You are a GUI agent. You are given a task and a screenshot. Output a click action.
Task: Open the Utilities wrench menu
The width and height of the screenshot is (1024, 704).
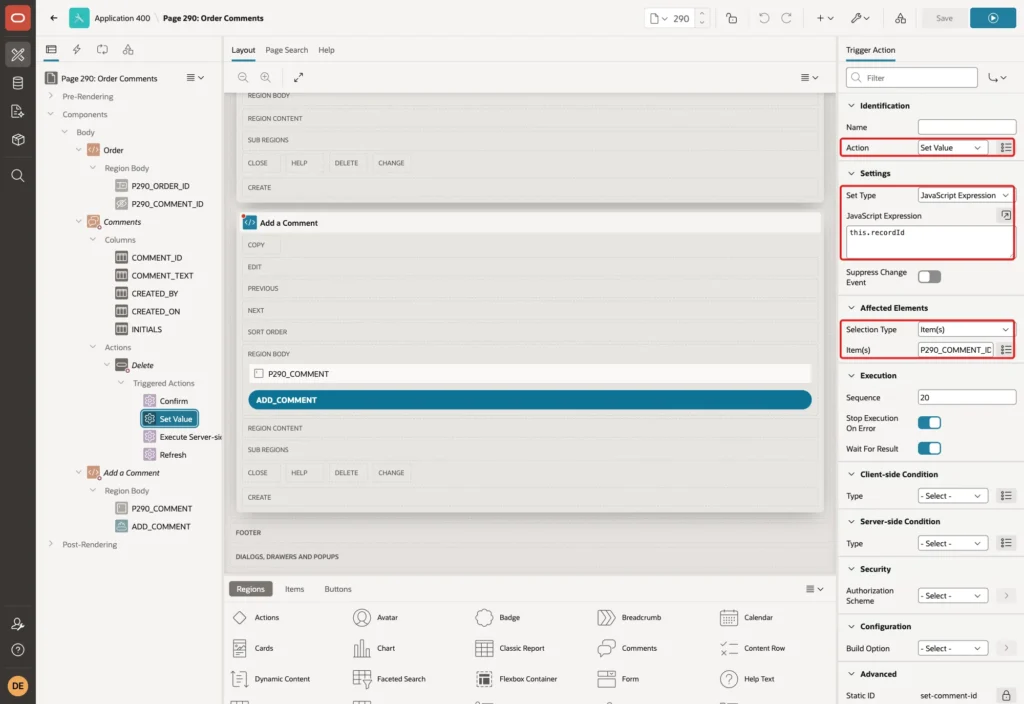tap(860, 18)
